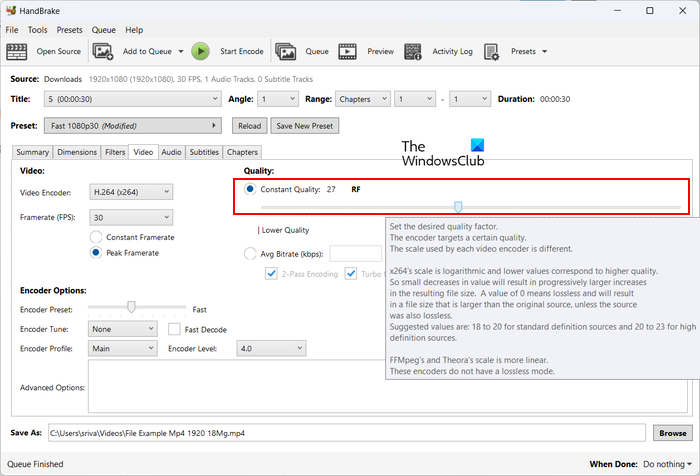Click the Queue Finished status text
Screen dimensions: 700x476
[35, 464]
